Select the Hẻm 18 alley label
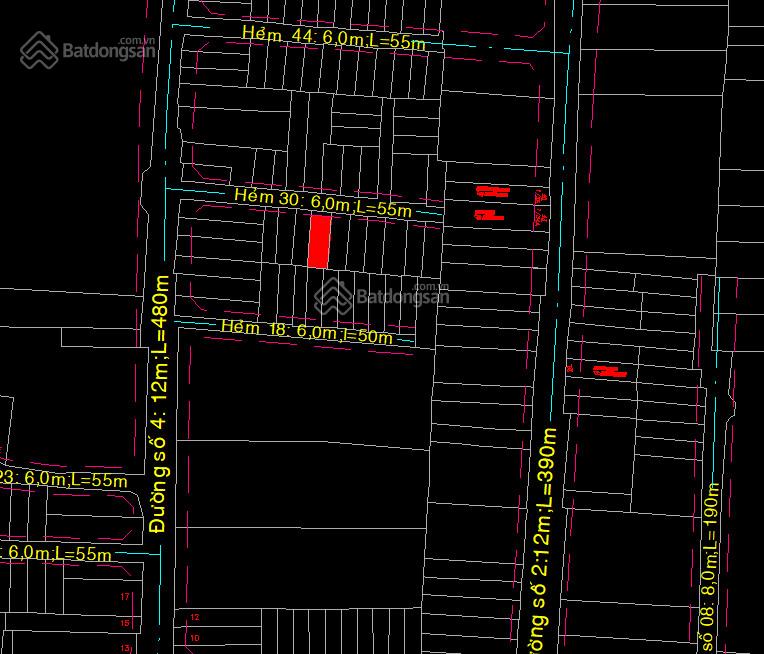 [x=306, y=332]
